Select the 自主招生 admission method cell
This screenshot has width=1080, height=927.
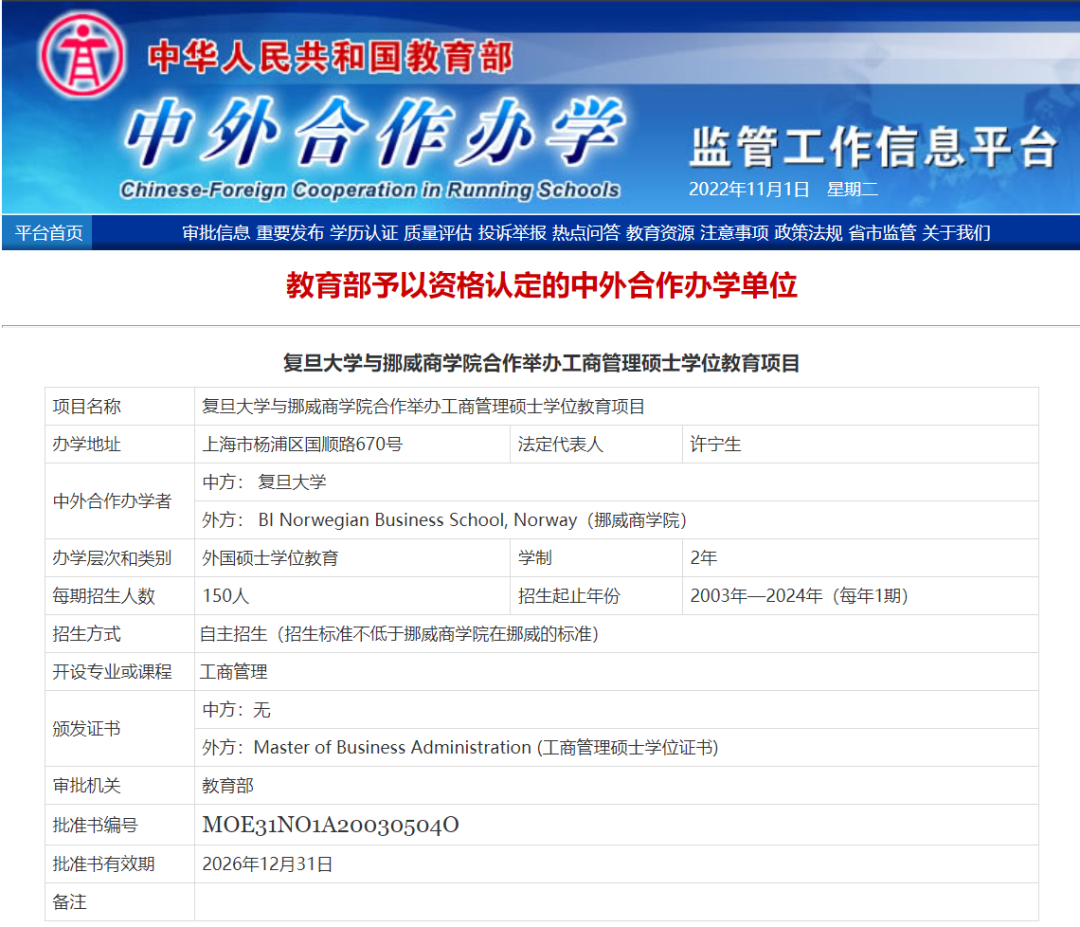click(x=616, y=634)
